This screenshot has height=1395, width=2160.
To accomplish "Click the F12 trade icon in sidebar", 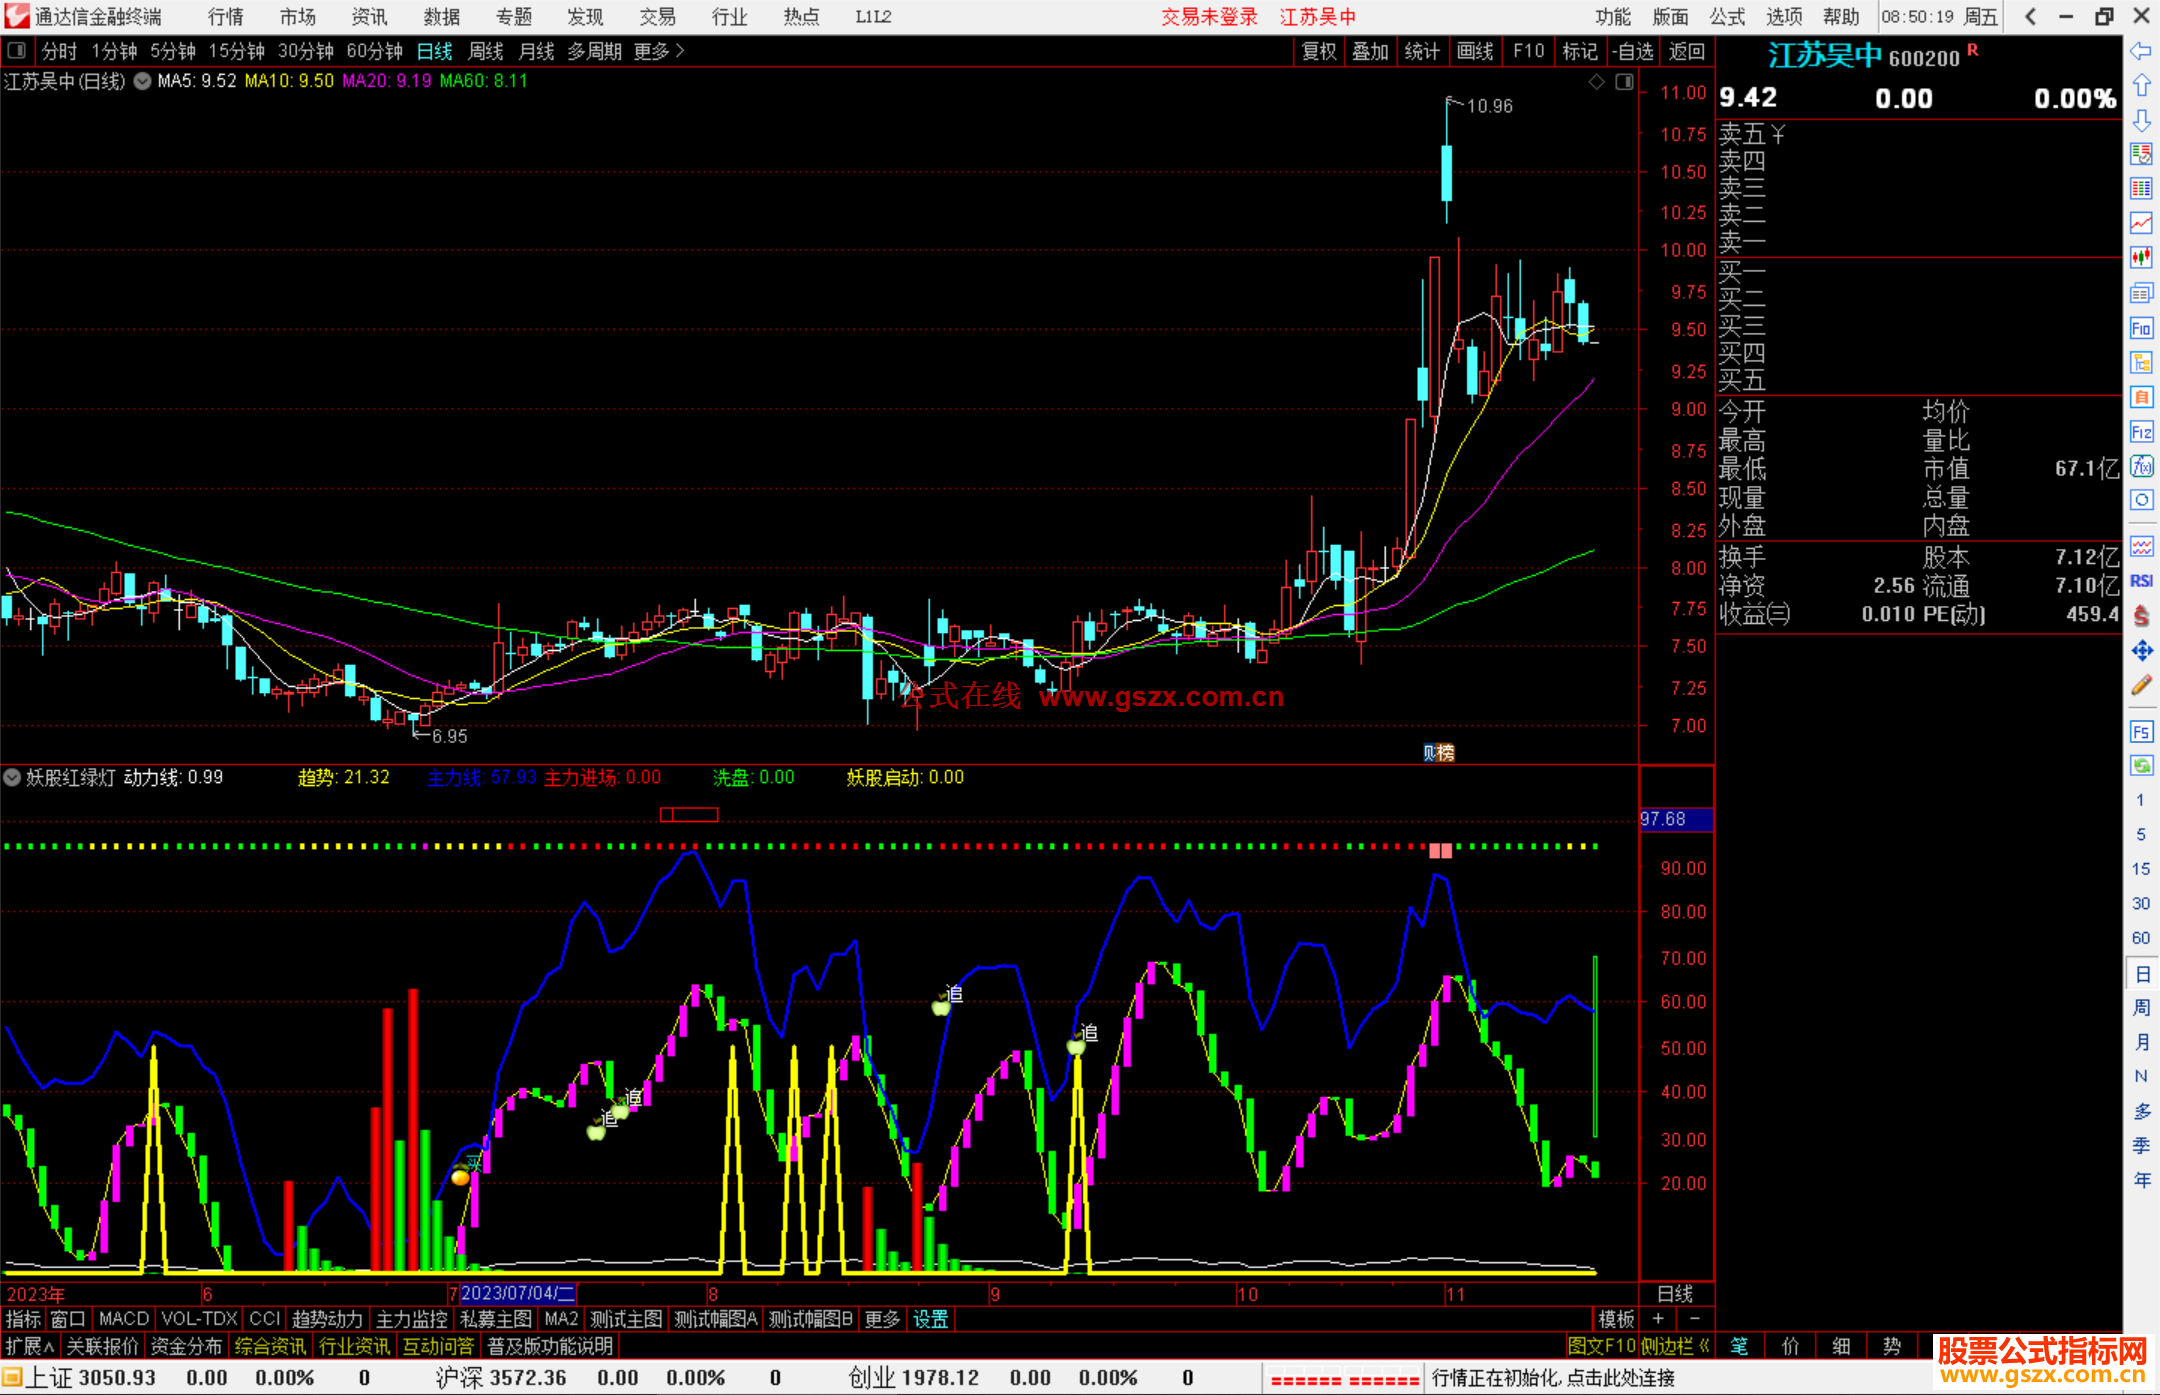I will coord(2141,432).
